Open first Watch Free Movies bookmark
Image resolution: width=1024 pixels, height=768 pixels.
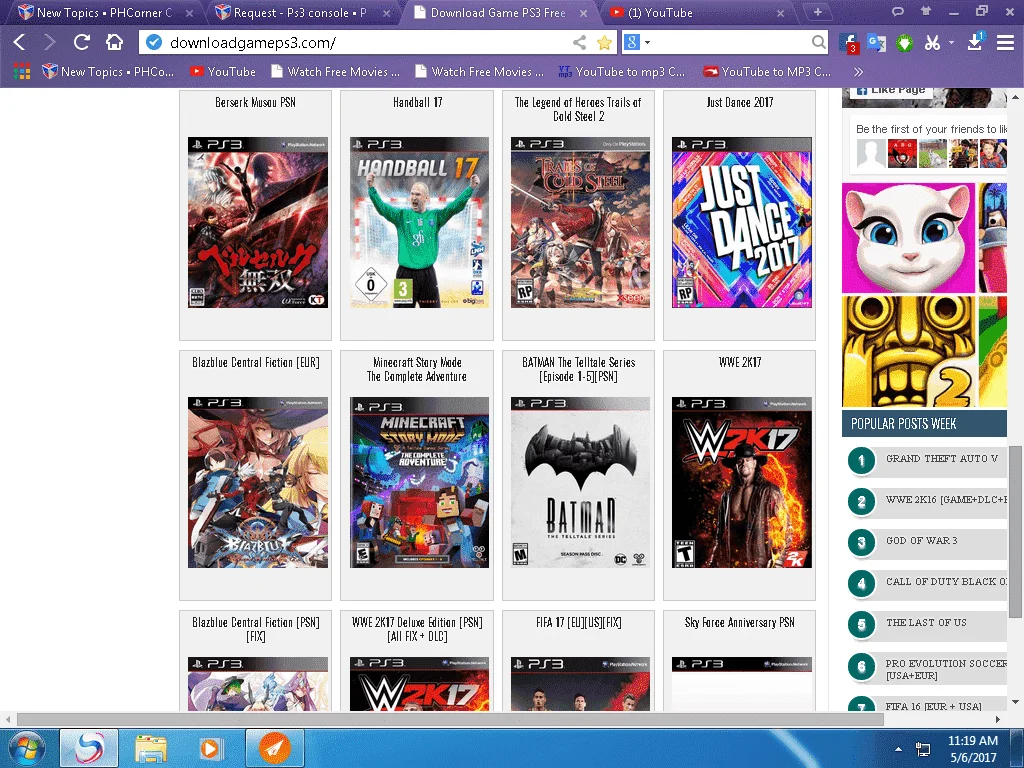point(336,72)
